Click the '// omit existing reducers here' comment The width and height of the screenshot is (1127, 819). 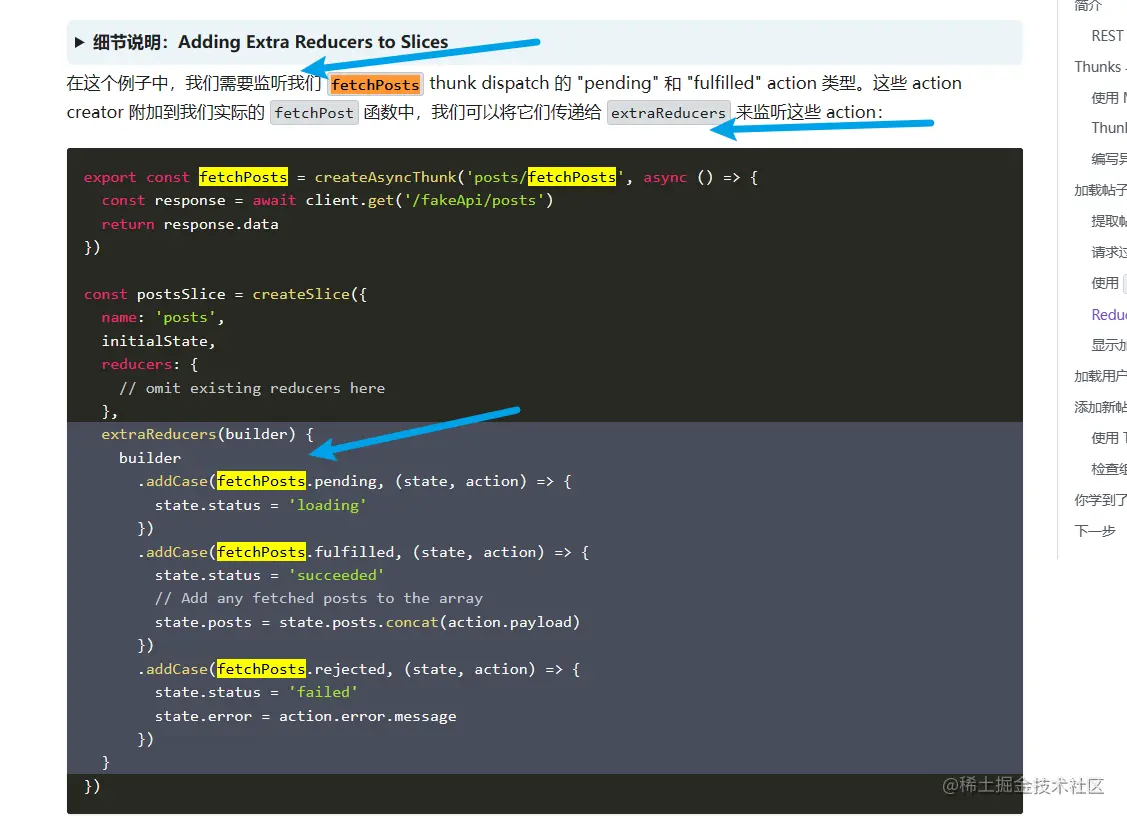pyautogui.click(x=252, y=388)
